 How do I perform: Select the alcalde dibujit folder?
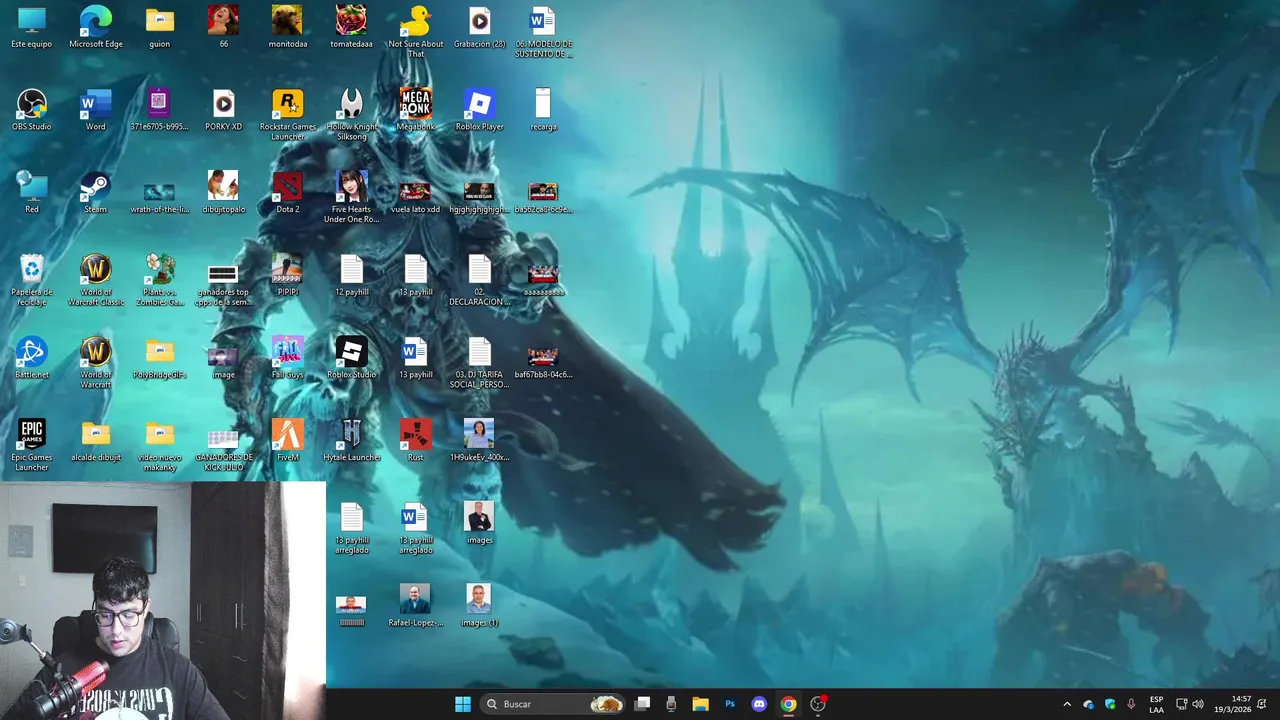coord(96,440)
